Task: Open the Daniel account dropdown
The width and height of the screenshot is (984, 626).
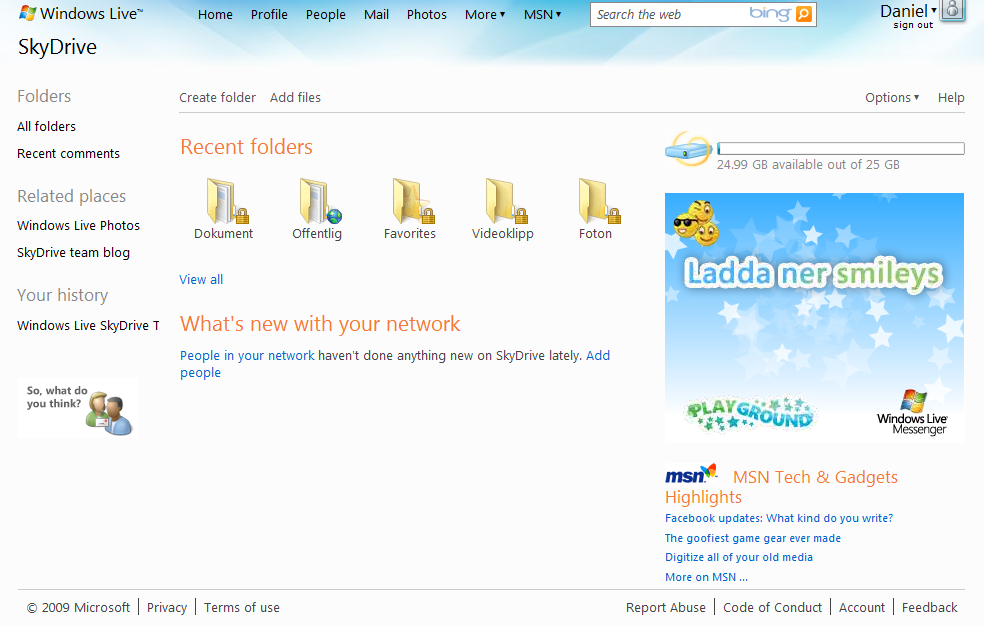Action: point(909,11)
